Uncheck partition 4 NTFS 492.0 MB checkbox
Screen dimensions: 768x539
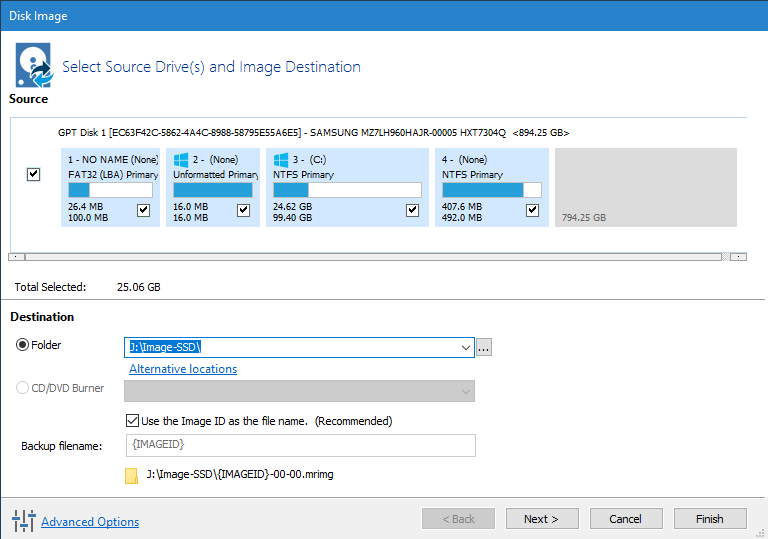(532, 210)
